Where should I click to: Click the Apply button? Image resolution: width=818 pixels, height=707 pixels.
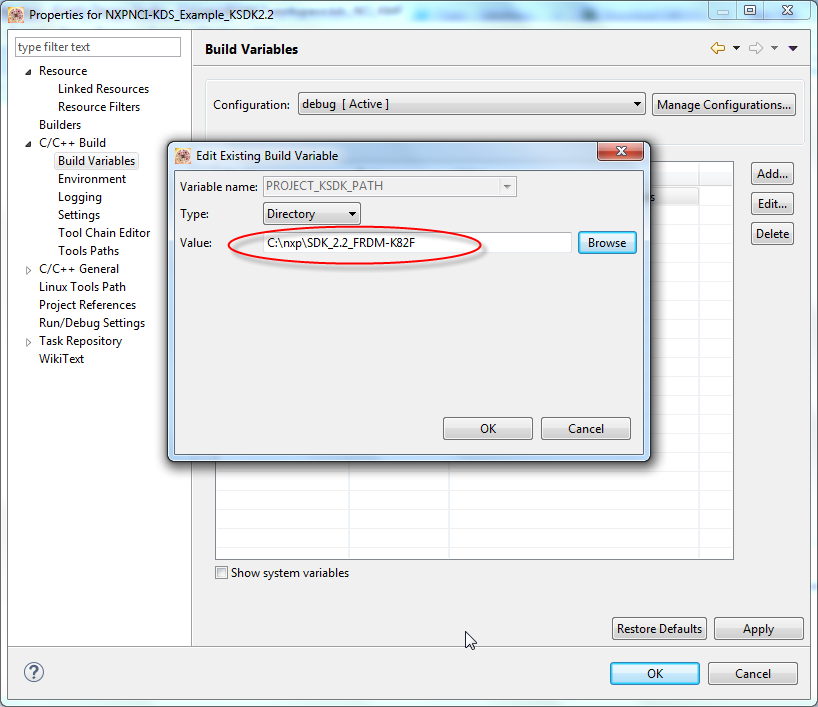[759, 628]
